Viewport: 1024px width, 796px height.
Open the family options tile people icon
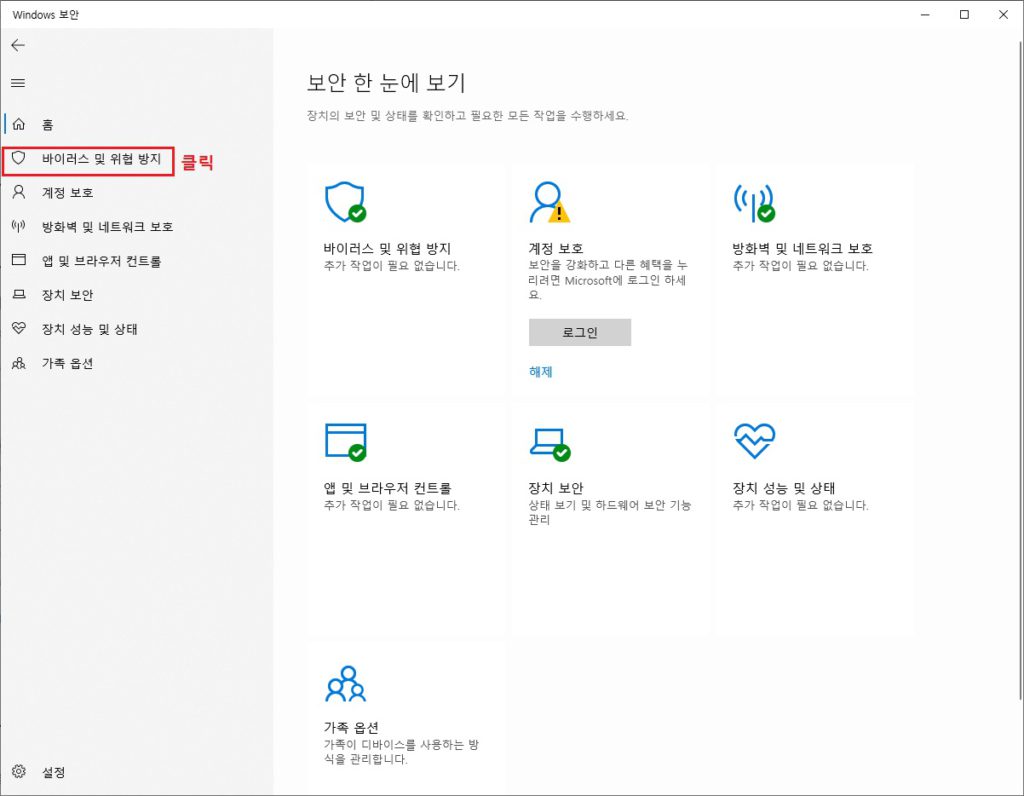coord(345,684)
